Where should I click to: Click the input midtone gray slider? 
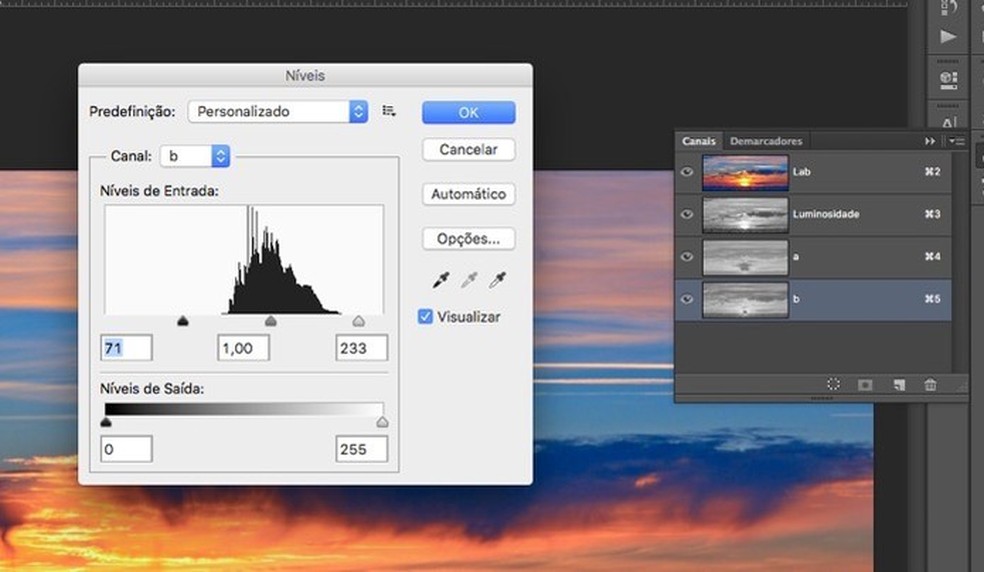pos(270,321)
